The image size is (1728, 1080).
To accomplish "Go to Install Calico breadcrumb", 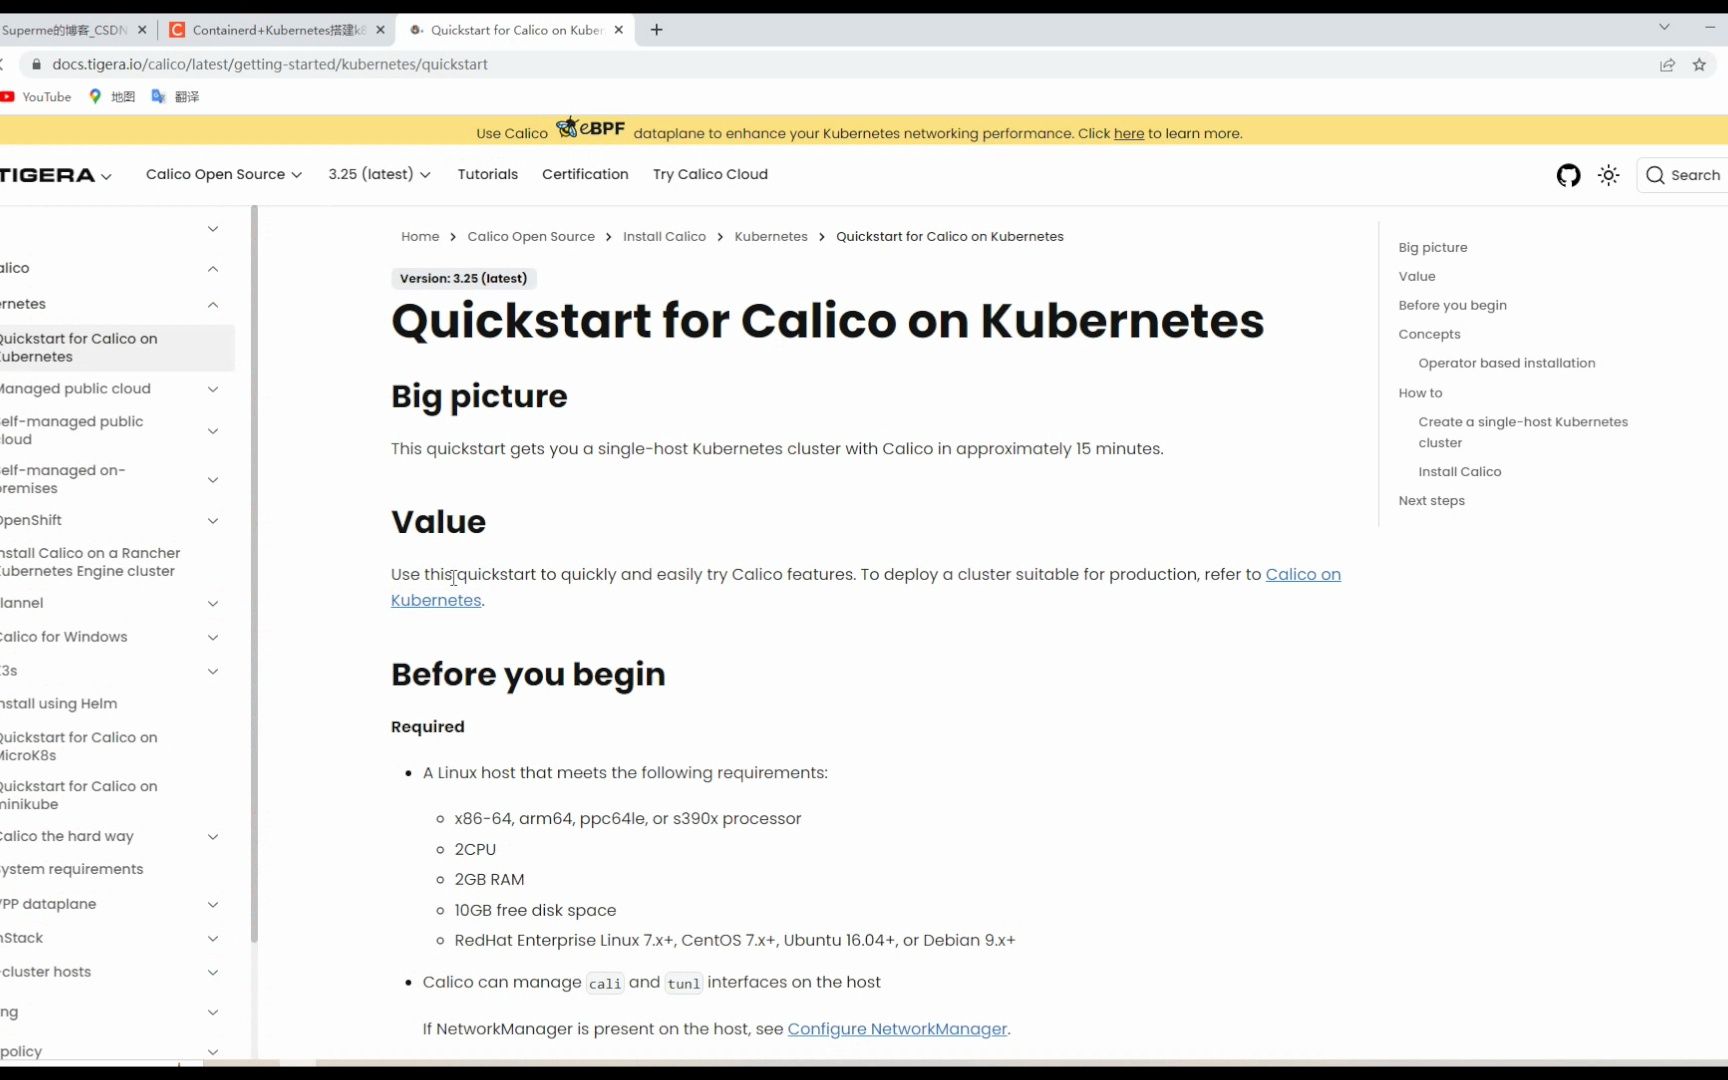I will point(664,237).
